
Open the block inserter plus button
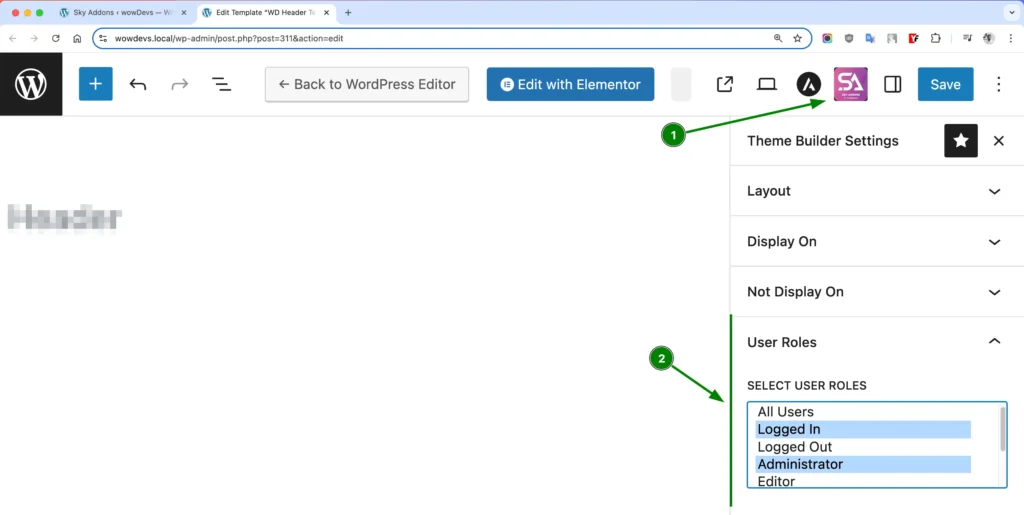point(96,84)
